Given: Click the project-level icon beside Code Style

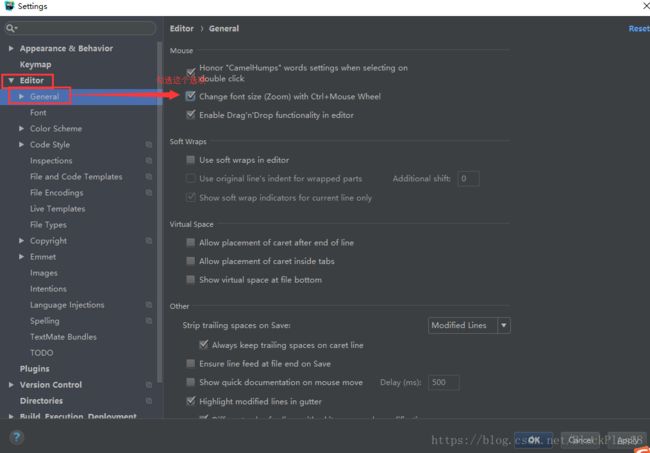Looking at the screenshot, I should [149, 145].
